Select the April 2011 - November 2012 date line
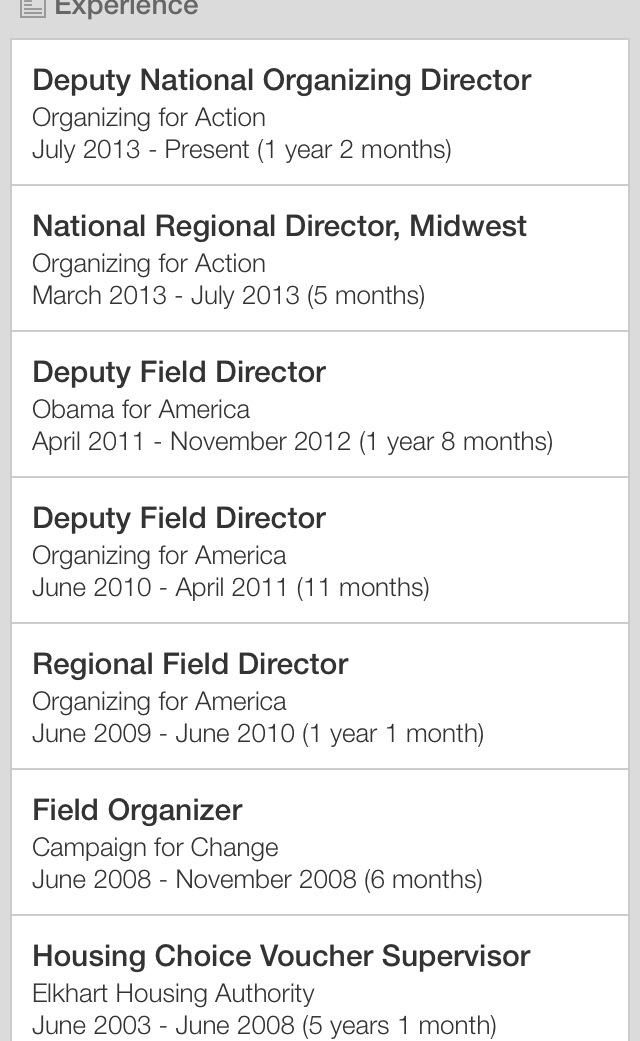This screenshot has width=640, height=1041. pyautogui.click(x=292, y=442)
